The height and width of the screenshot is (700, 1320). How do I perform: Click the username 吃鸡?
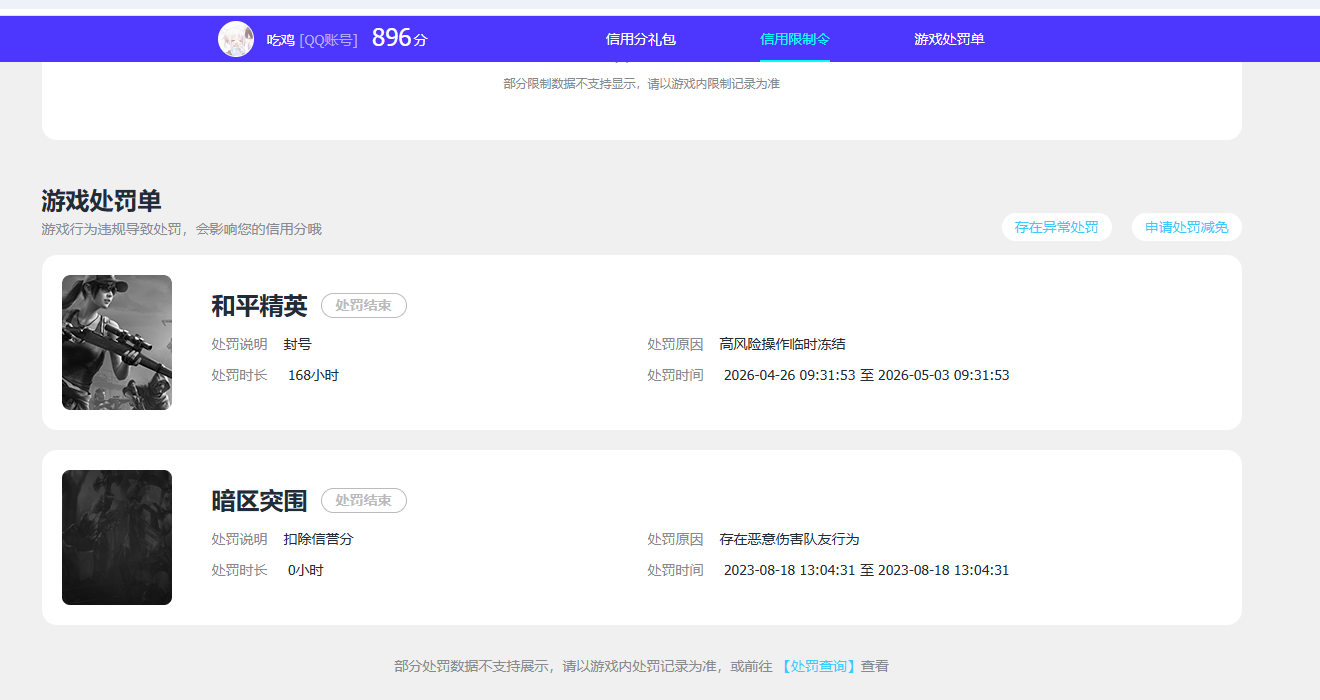pyautogui.click(x=280, y=40)
